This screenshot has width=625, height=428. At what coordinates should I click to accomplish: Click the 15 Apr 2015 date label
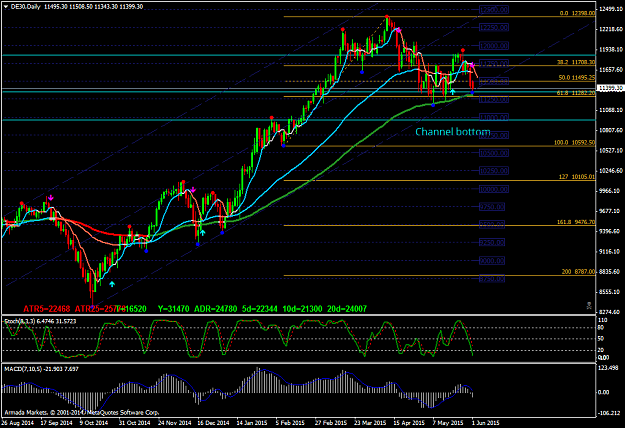[409, 423]
